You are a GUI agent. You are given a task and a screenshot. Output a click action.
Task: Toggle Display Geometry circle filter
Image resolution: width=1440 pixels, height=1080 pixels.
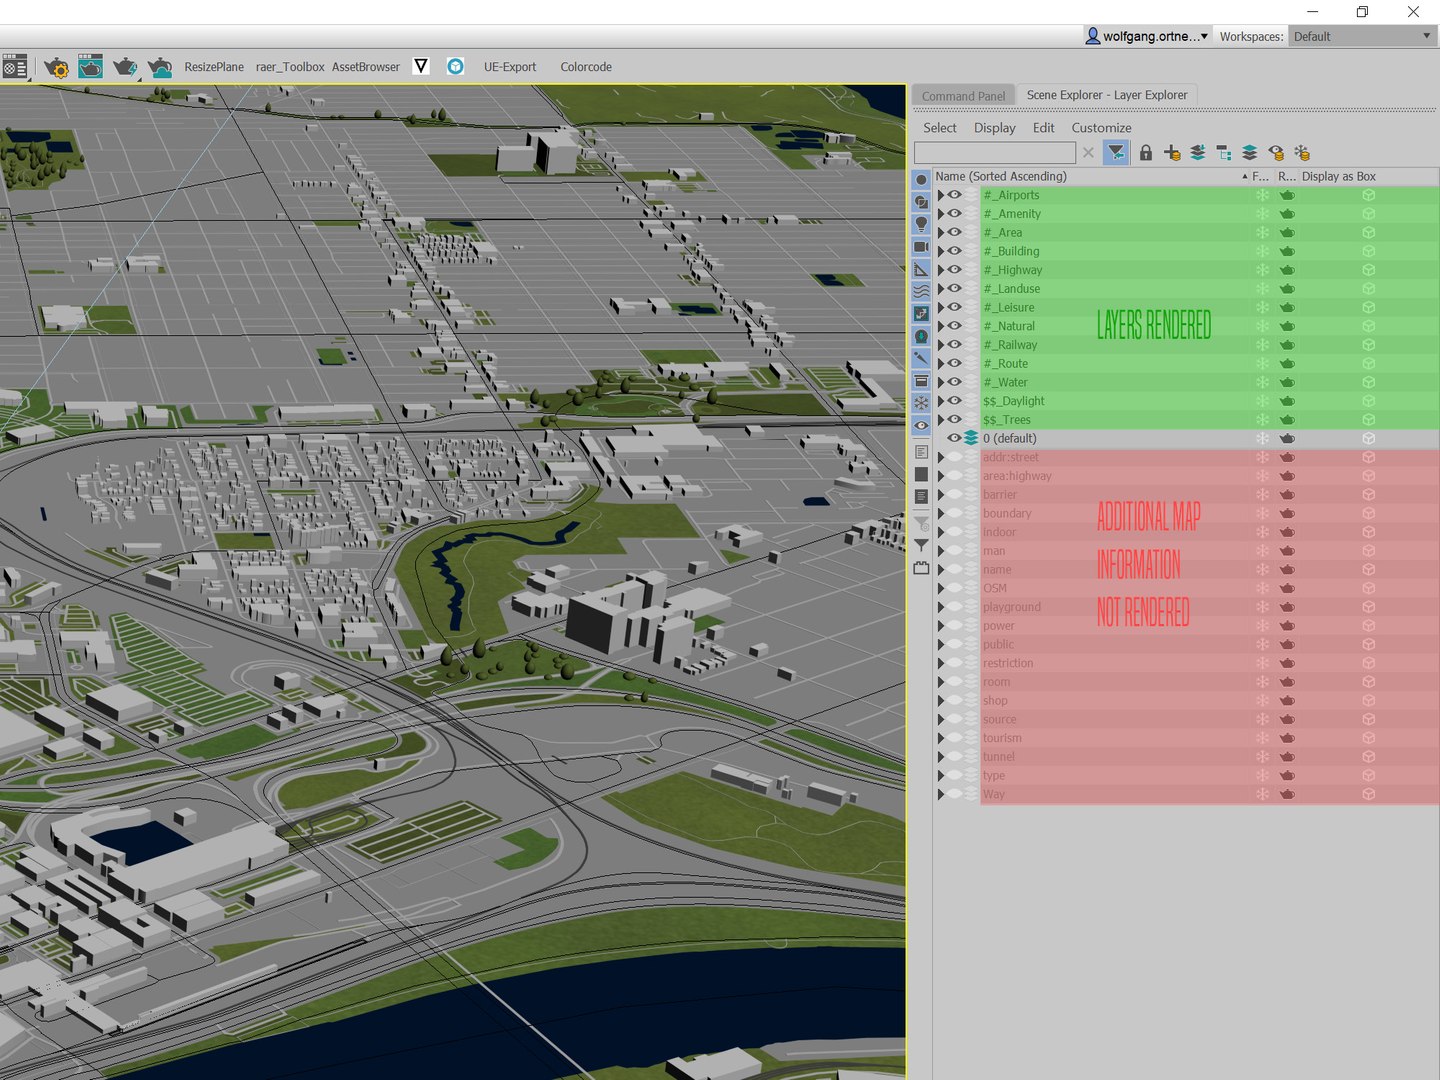pos(921,180)
